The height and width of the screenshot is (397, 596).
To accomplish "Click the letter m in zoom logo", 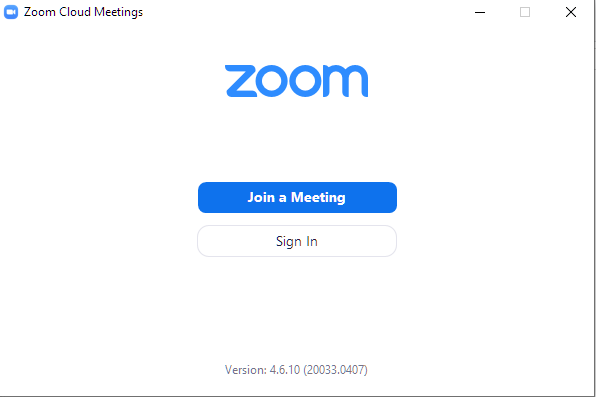I will coord(346,81).
